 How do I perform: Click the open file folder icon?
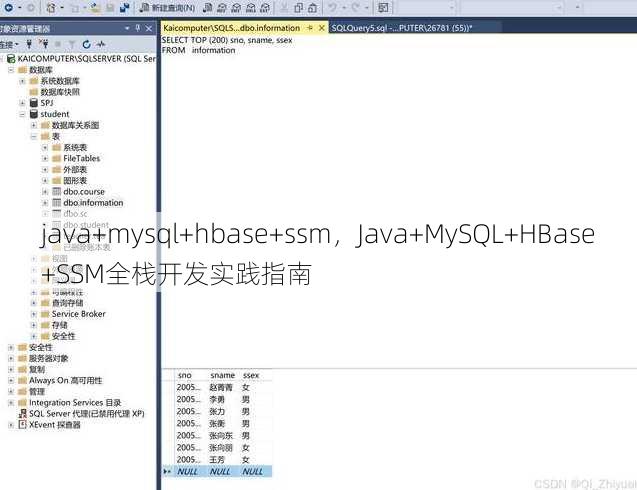point(96,7)
